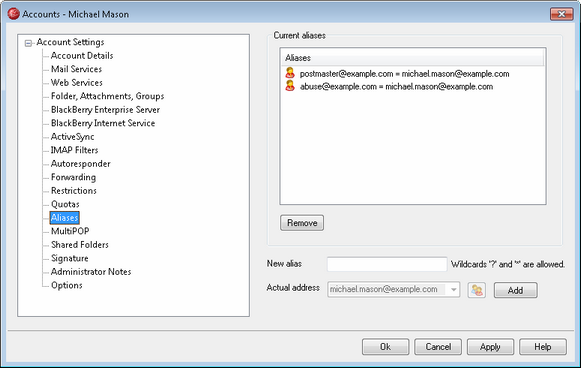This screenshot has height=368, width=581.
Task: Click the Add button
Action: coord(515,290)
